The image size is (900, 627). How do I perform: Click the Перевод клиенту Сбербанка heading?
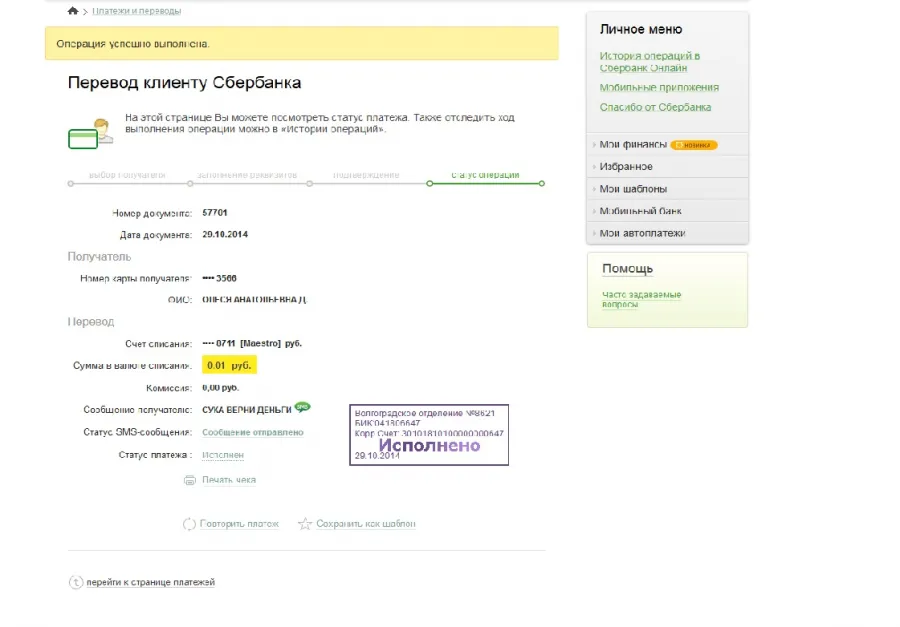coord(184,83)
